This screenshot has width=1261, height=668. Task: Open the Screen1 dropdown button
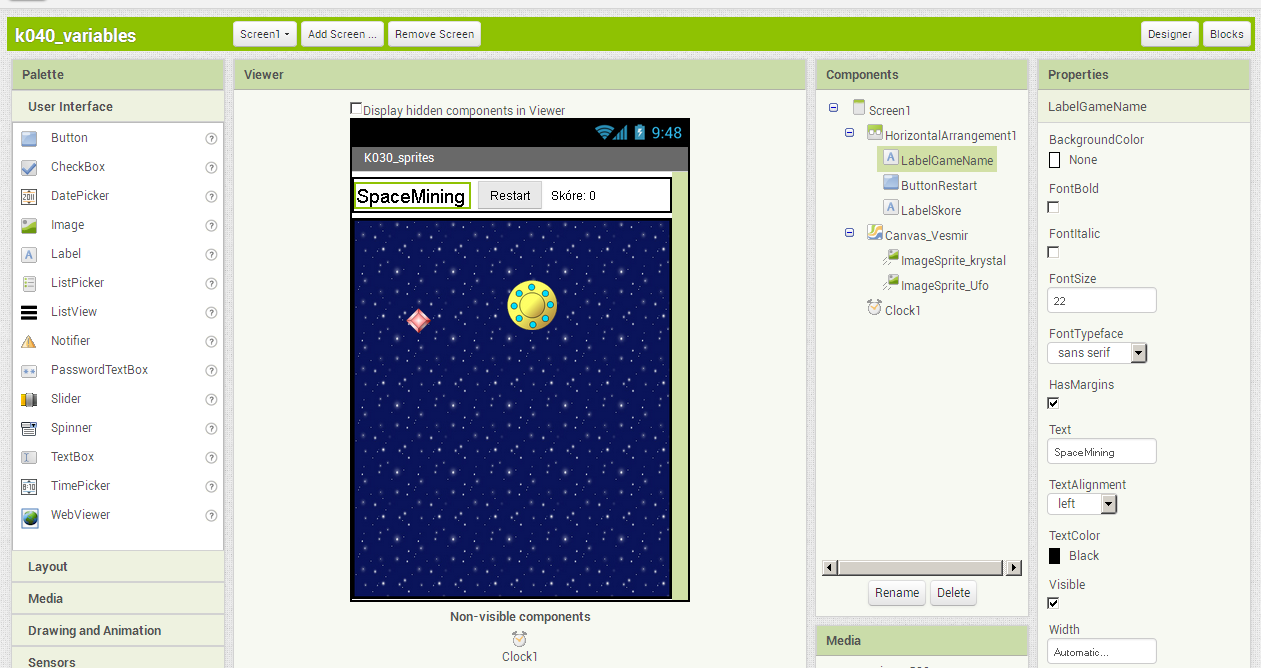tap(265, 34)
